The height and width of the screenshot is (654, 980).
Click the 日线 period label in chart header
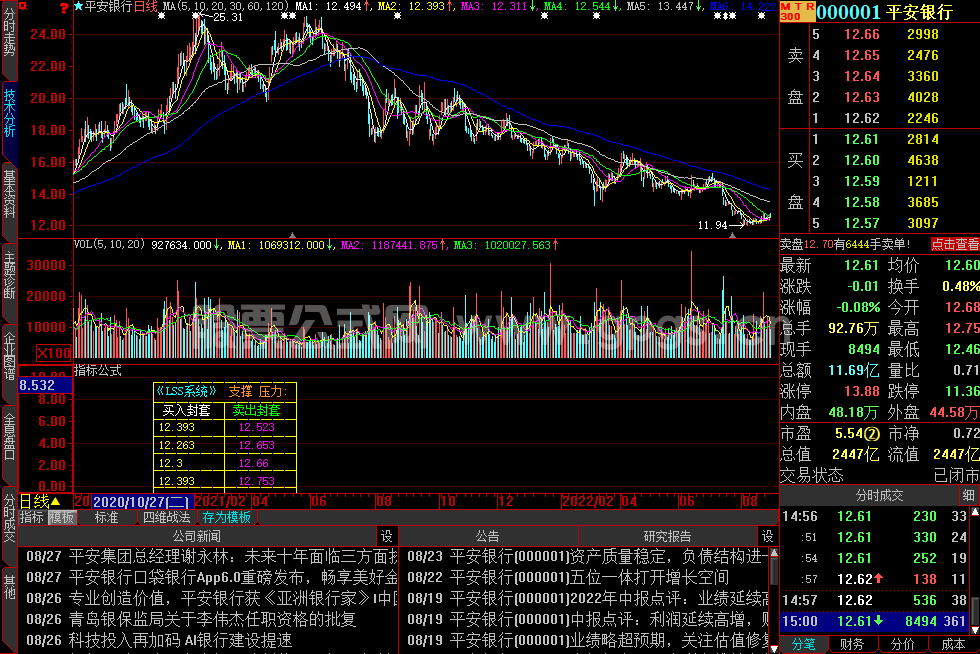(x=146, y=6)
